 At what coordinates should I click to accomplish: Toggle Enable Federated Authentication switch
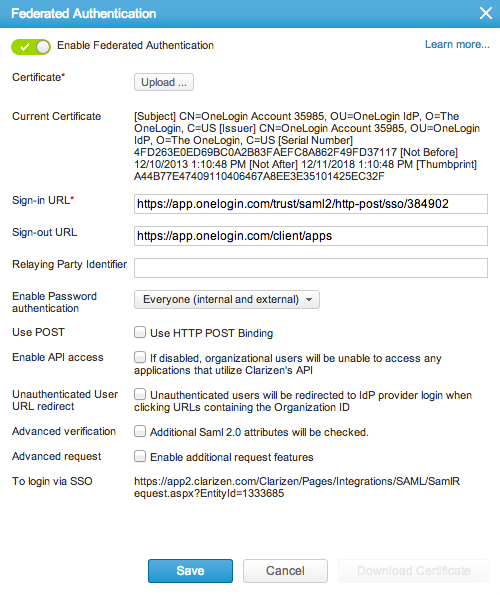(31, 47)
